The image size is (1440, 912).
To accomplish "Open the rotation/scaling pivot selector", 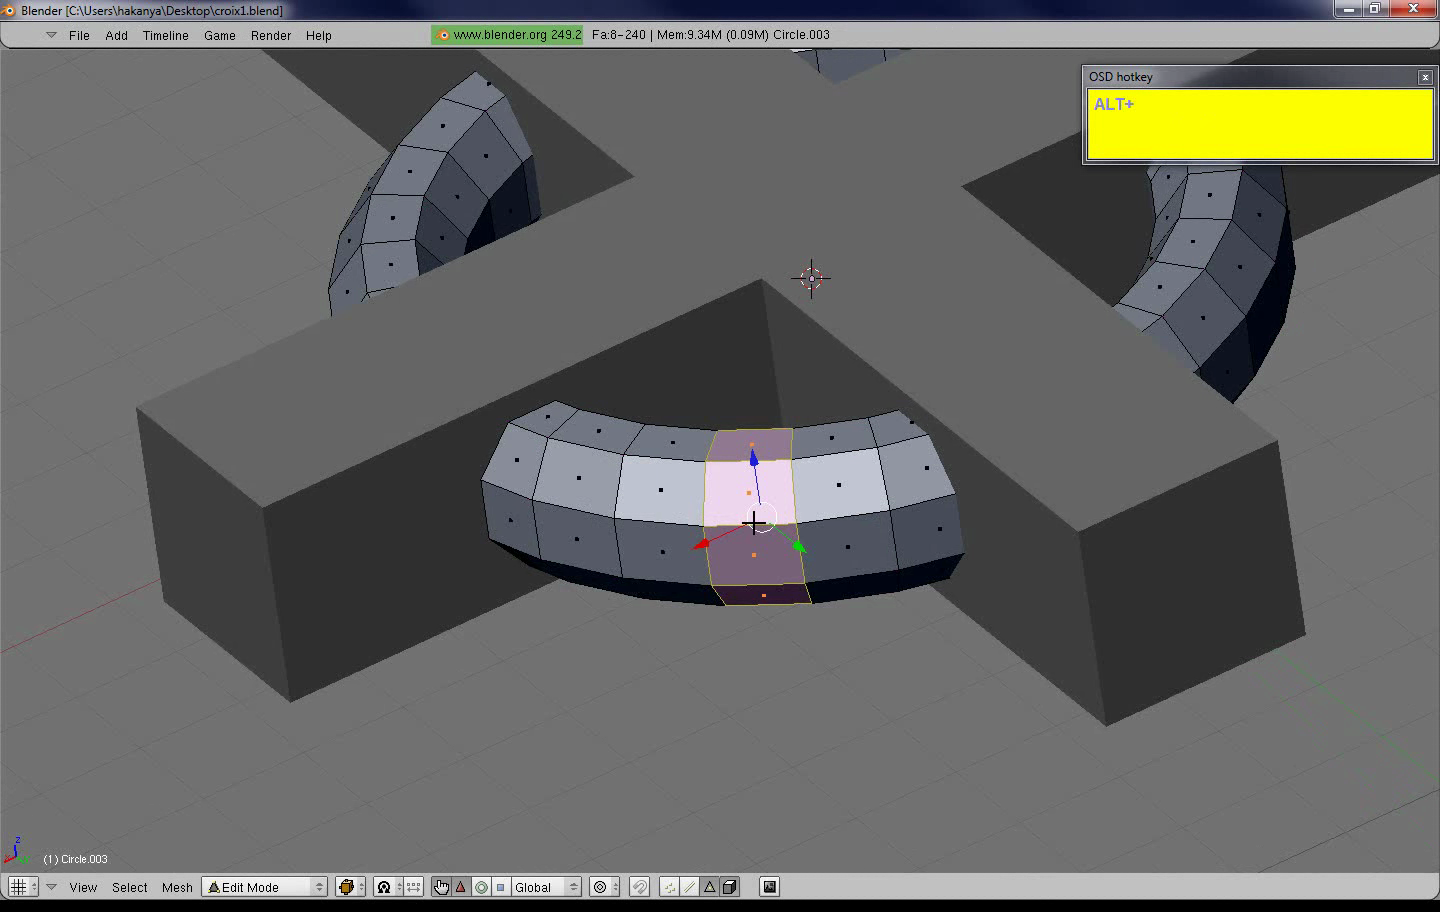I will tap(388, 887).
